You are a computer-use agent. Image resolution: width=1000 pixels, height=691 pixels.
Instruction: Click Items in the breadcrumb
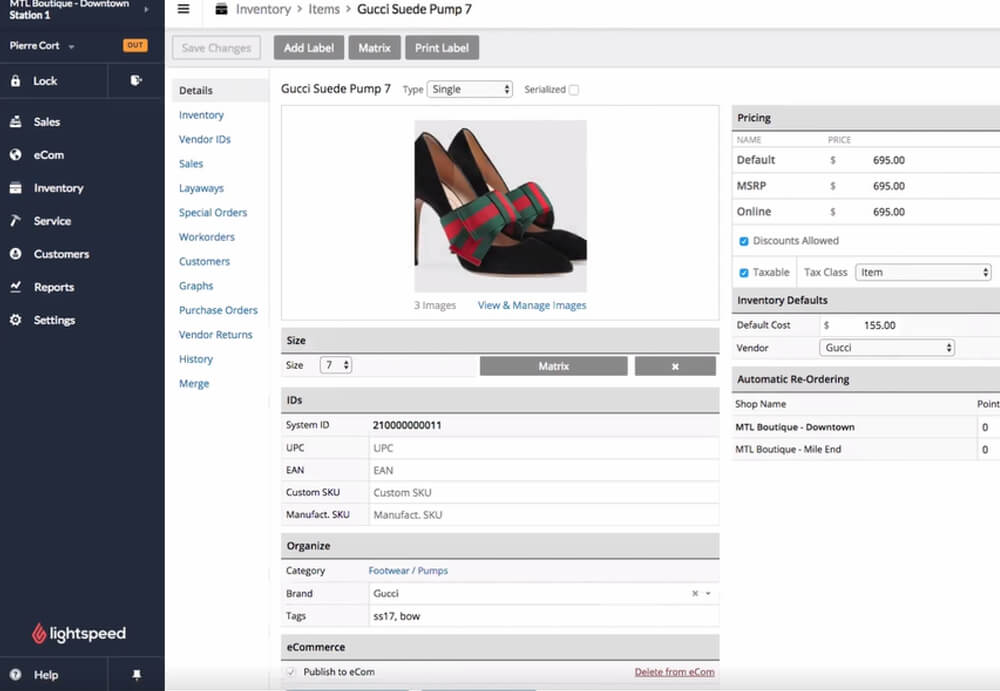pyautogui.click(x=324, y=9)
